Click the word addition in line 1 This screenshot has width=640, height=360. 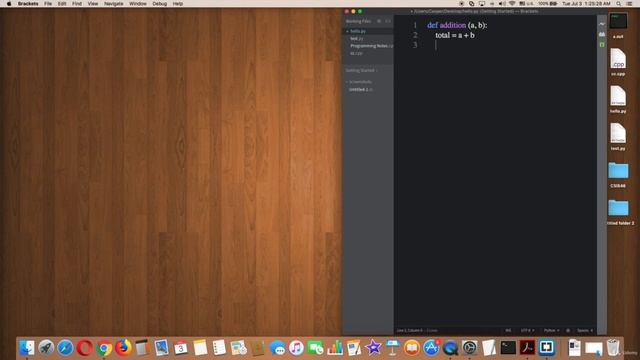(x=453, y=25)
